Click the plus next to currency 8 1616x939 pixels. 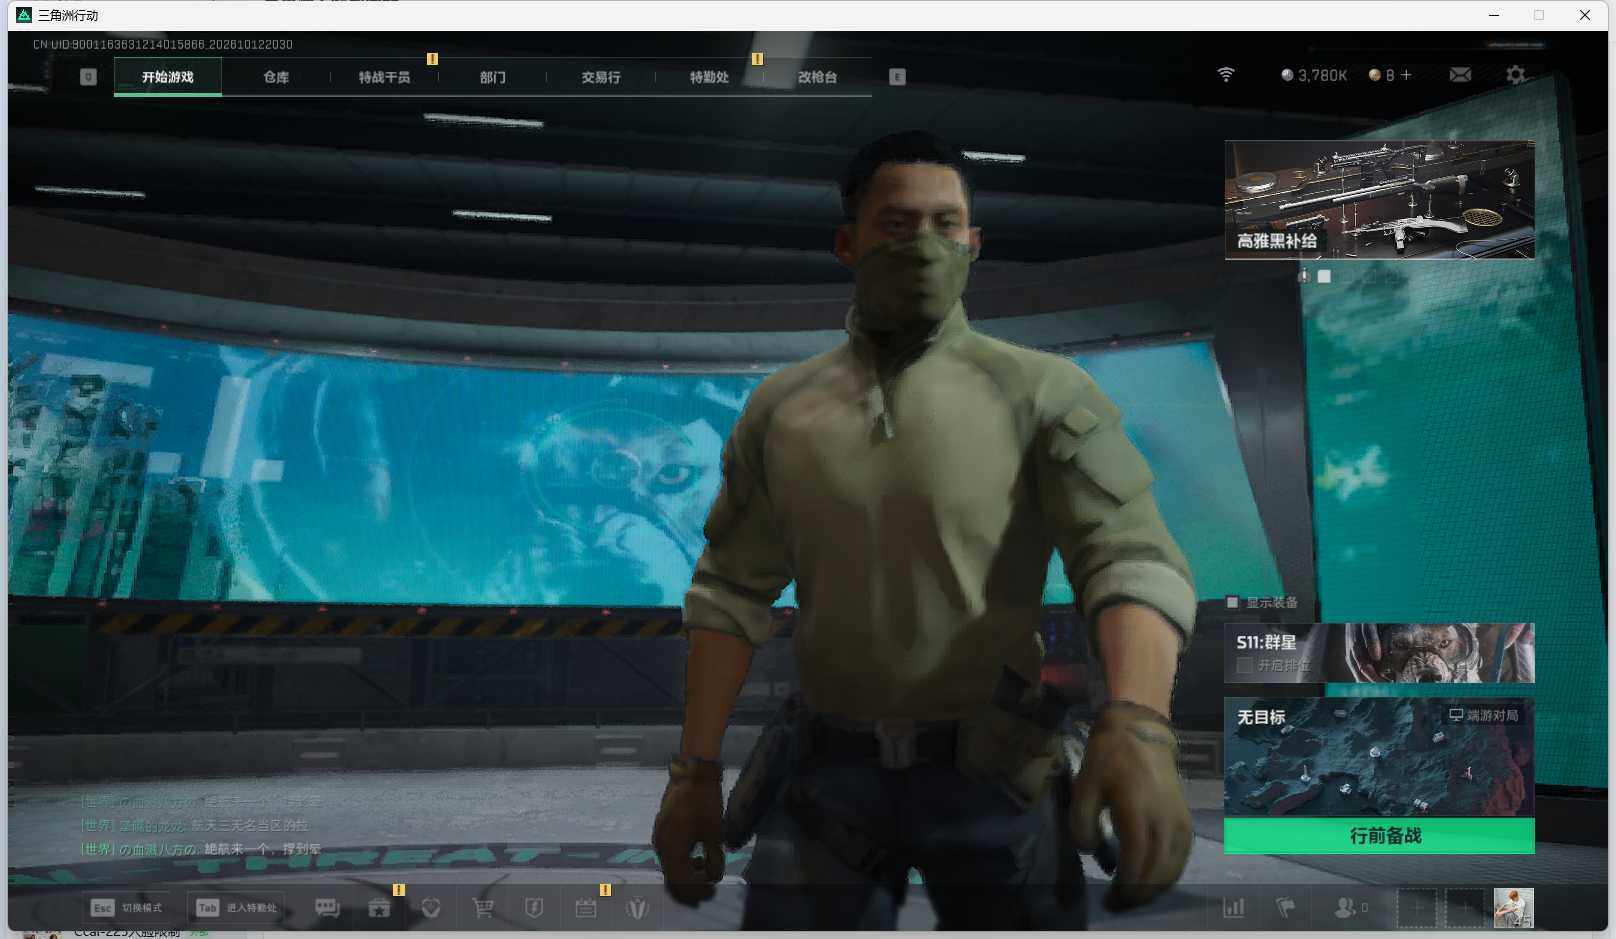(x=1406, y=75)
